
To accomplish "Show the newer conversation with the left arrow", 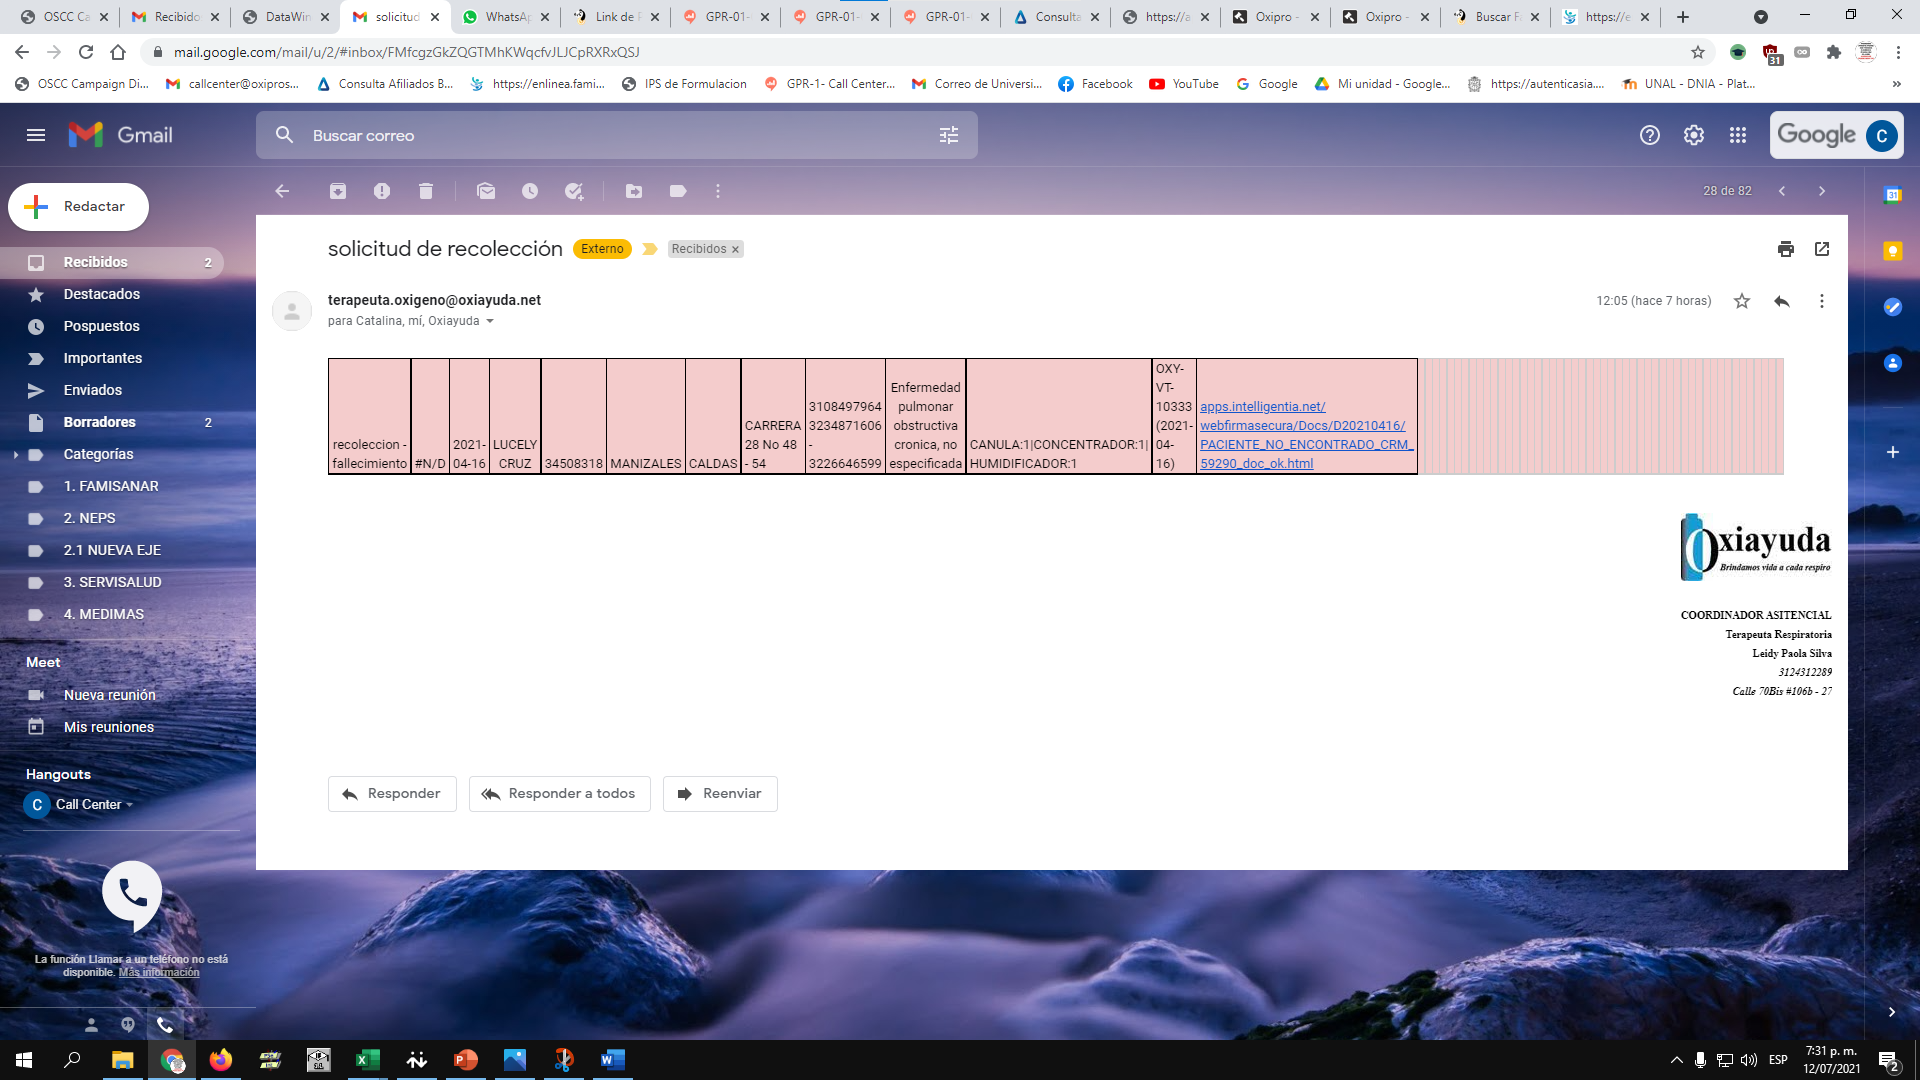I will [1782, 191].
